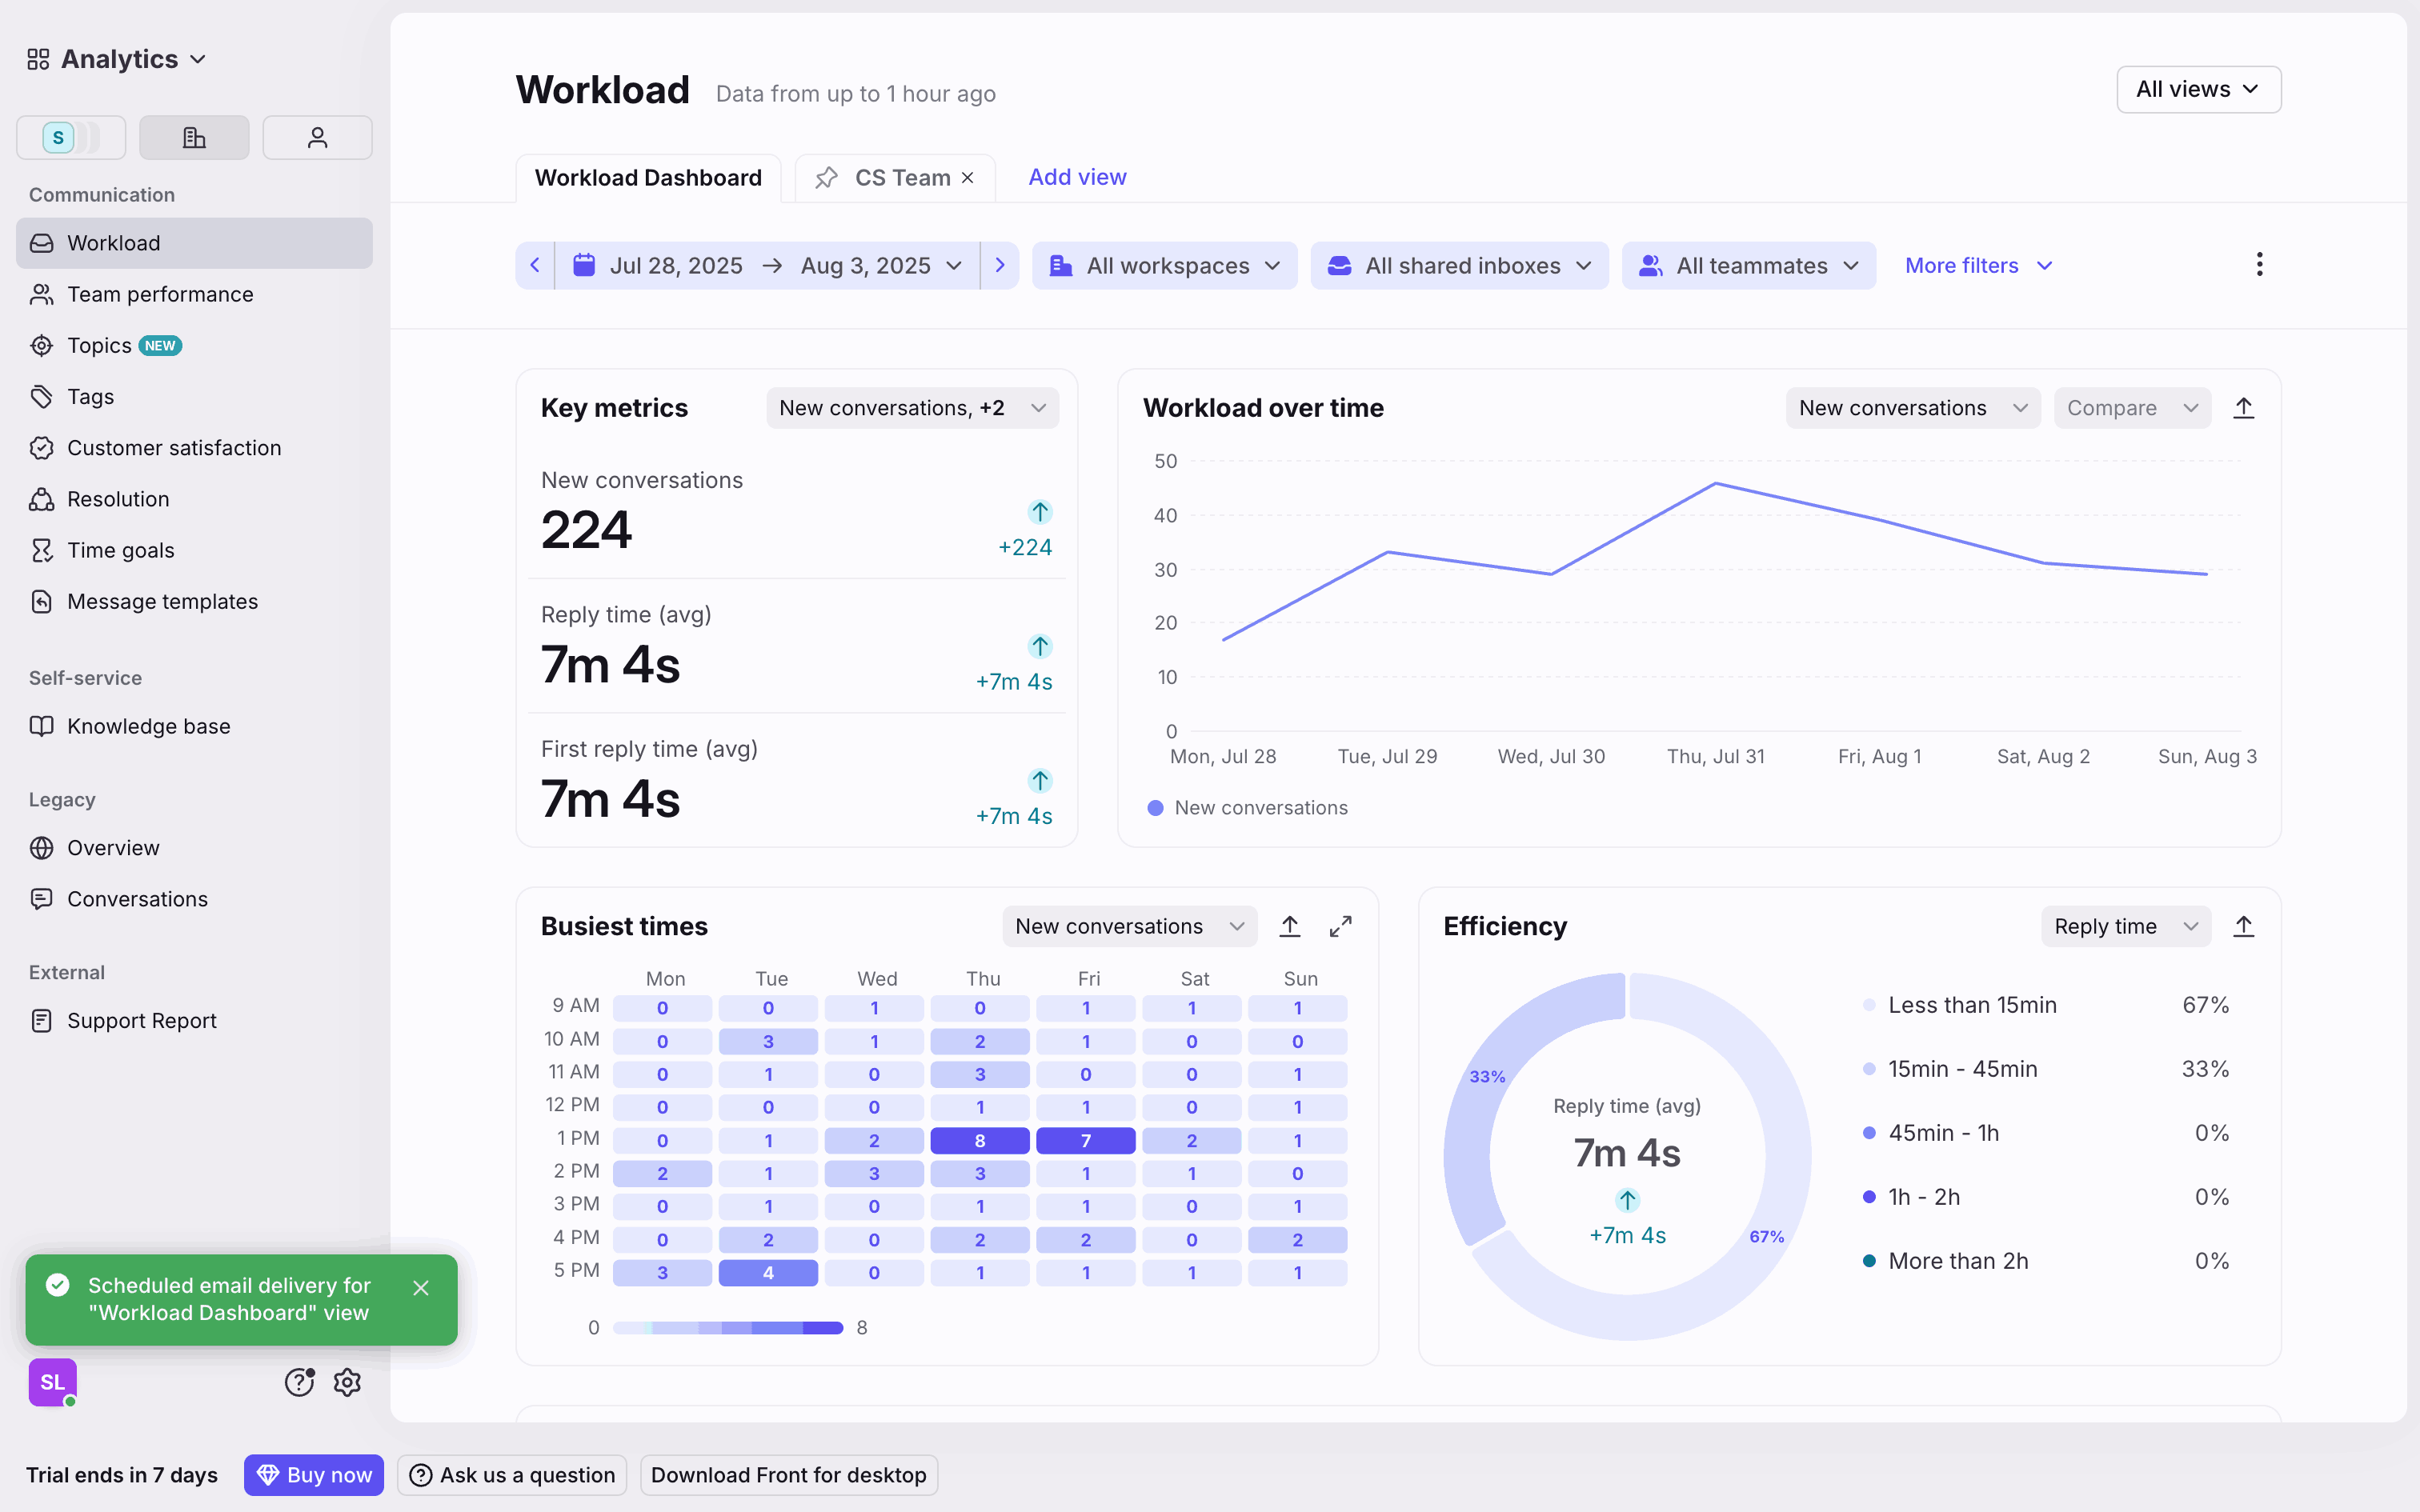
Task: Open the three-dot options menu
Action: 2259,265
